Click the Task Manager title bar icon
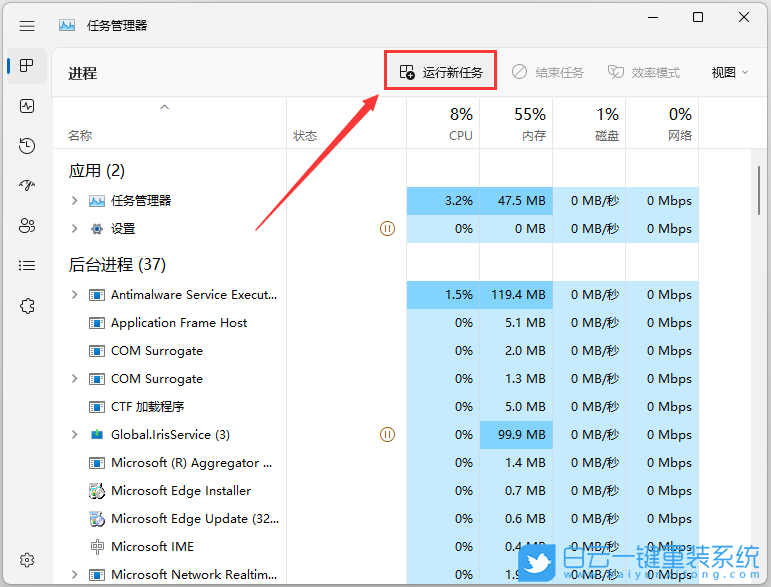This screenshot has height=587, width=771. coord(67,26)
